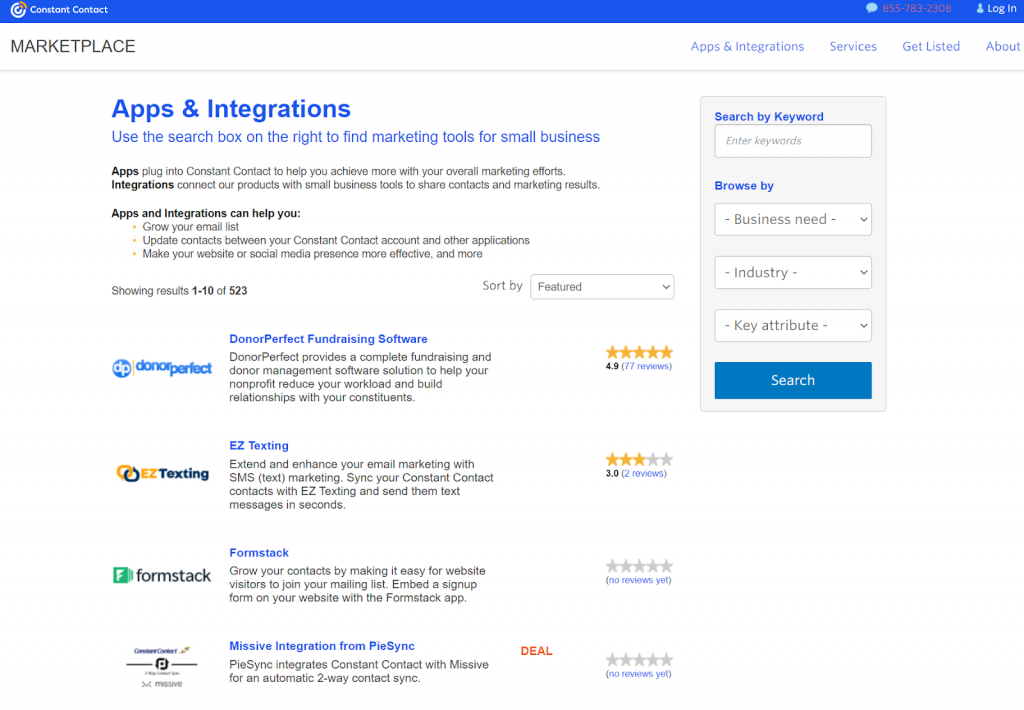This screenshot has height=710, width=1024.
Task: Click the chat bubble phone icon
Action: [x=871, y=8]
